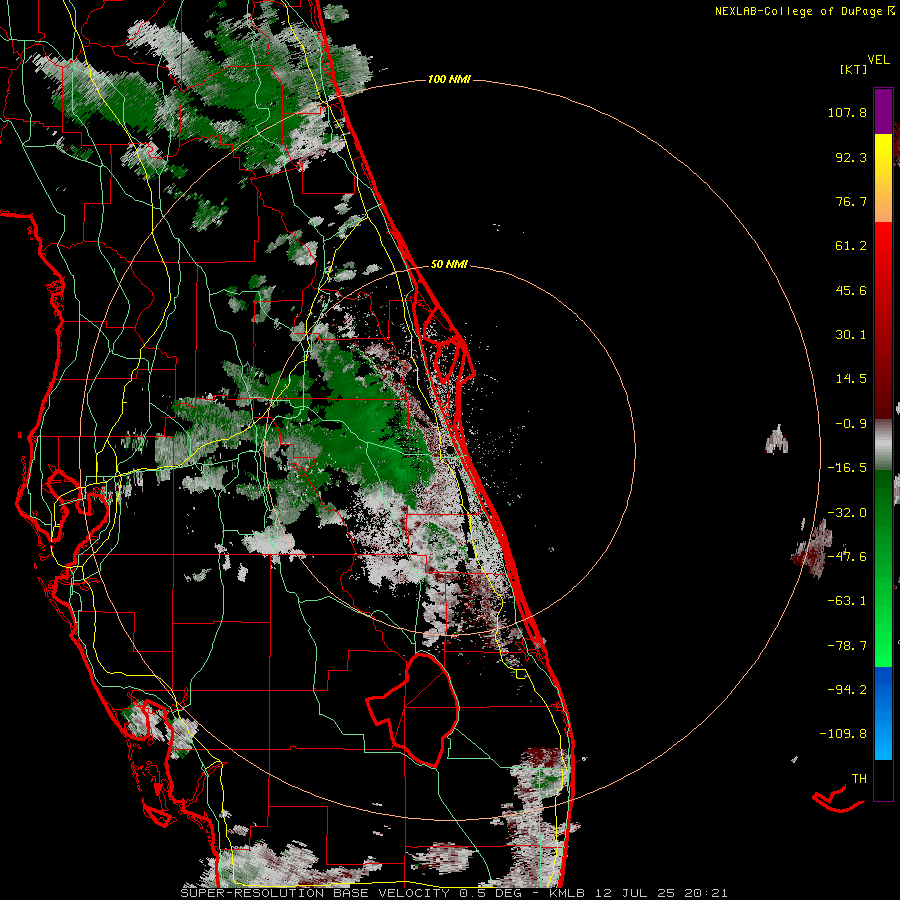Click the -16.5 legend value
This screenshot has width=900, height=900.
pyautogui.click(x=847, y=468)
